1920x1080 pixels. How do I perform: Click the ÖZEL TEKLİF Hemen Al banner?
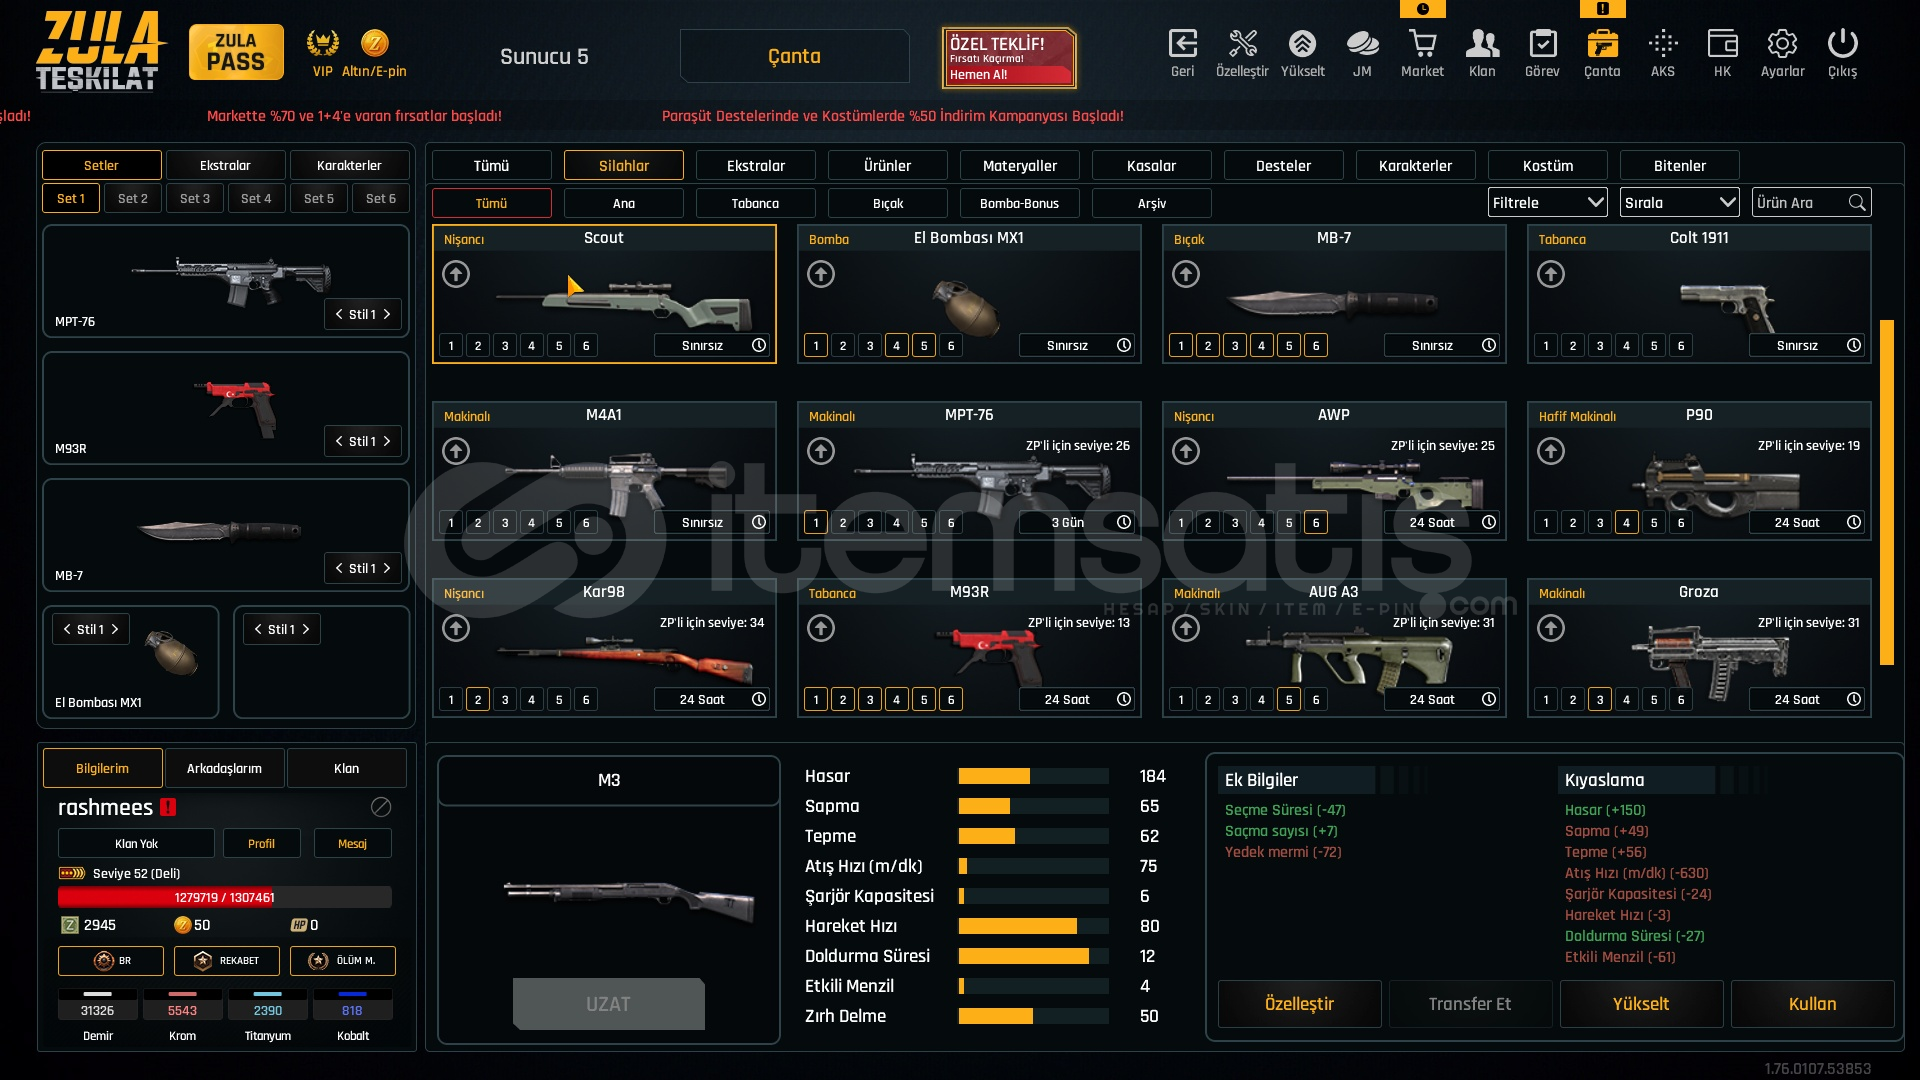point(1009,58)
